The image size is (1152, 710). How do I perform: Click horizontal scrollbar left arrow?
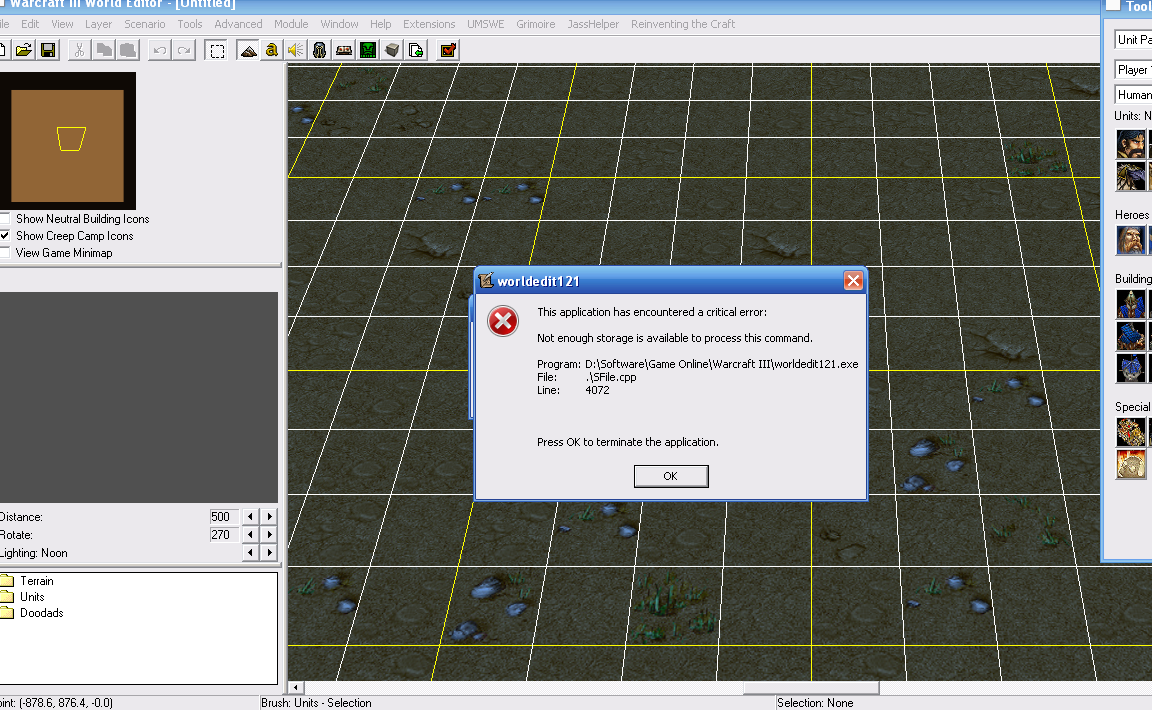pyautogui.click(x=295, y=688)
